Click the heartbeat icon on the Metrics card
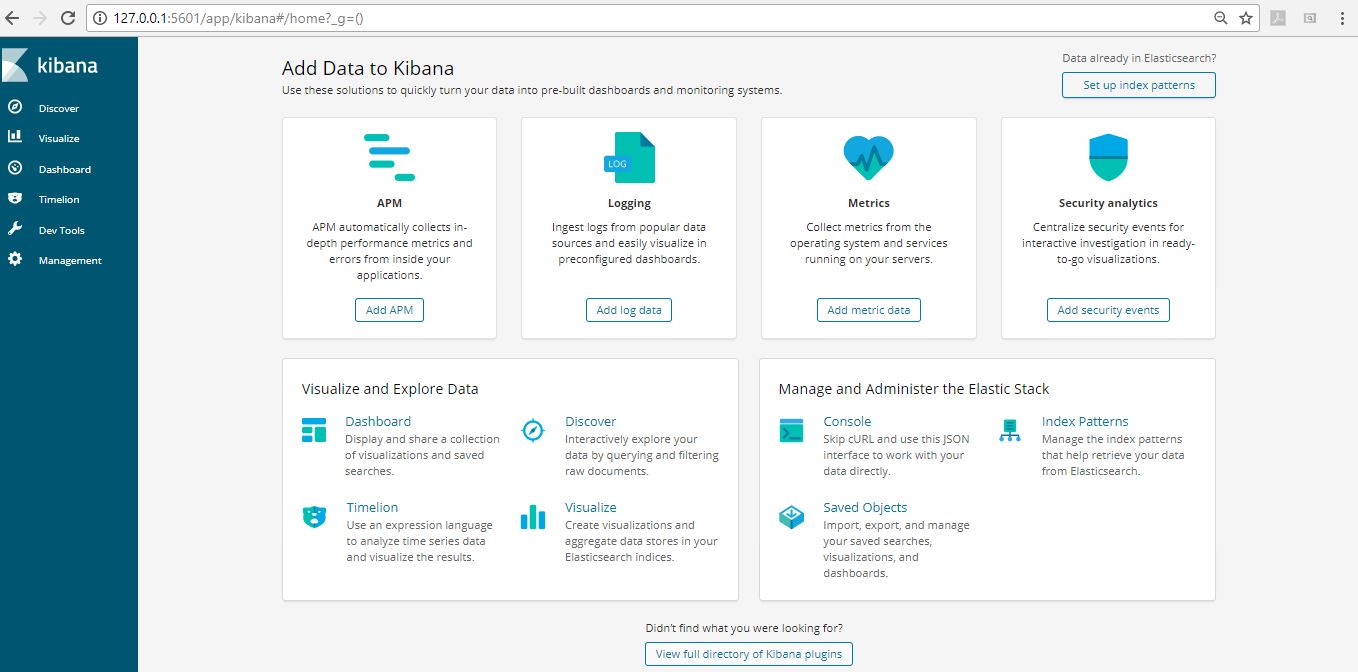The width and height of the screenshot is (1358, 672). pyautogui.click(x=868, y=156)
